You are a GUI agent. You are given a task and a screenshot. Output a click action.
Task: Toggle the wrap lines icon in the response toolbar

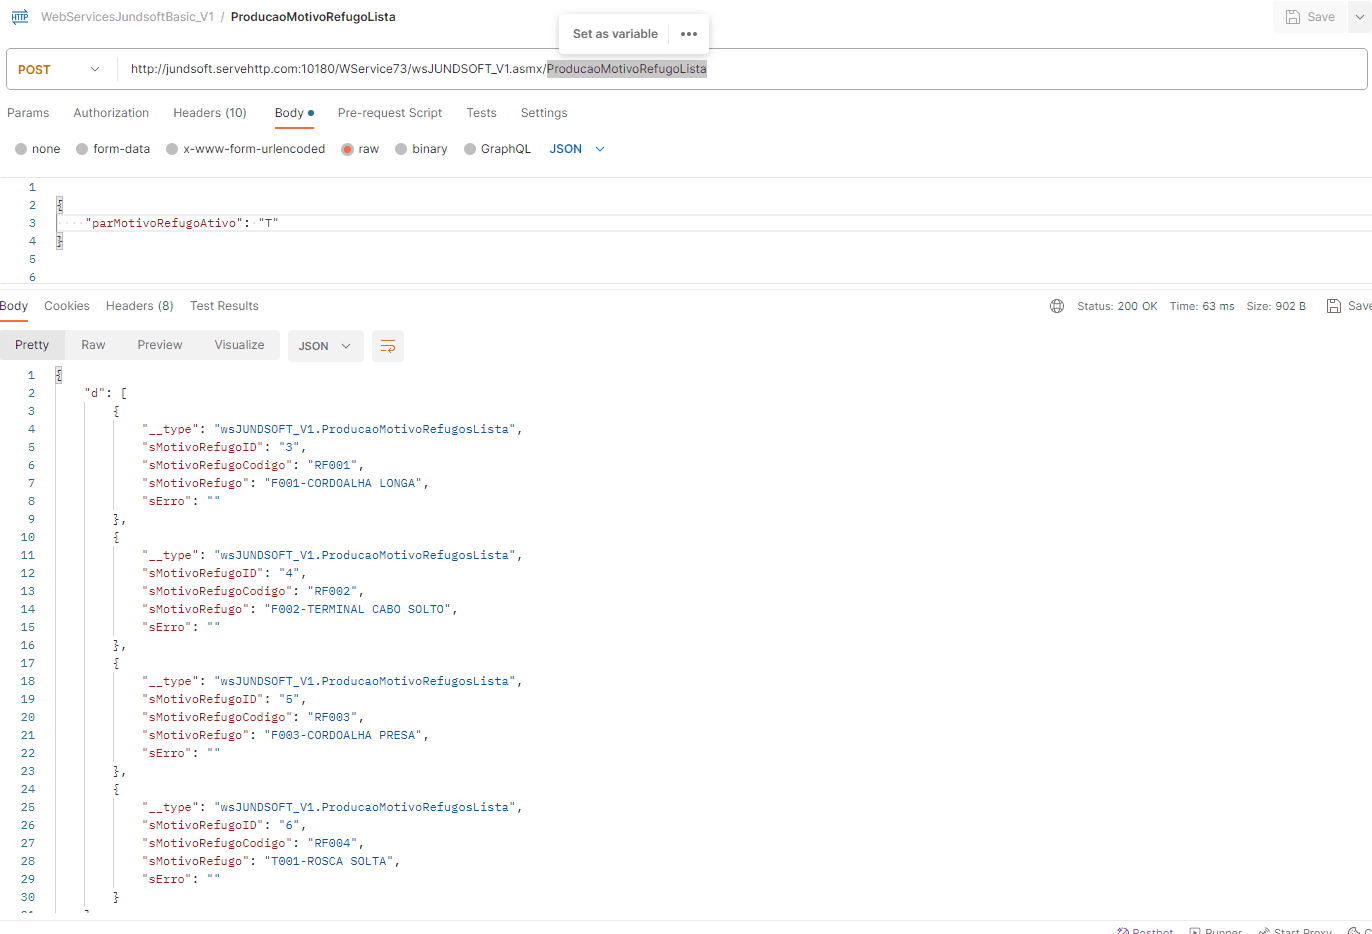coord(388,346)
